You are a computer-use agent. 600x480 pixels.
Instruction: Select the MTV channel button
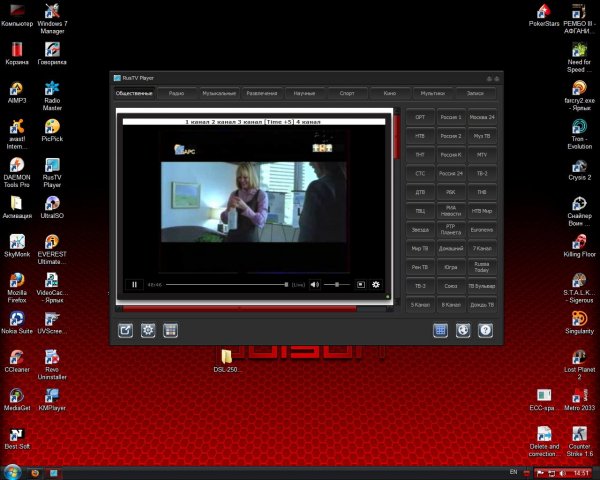pos(482,155)
